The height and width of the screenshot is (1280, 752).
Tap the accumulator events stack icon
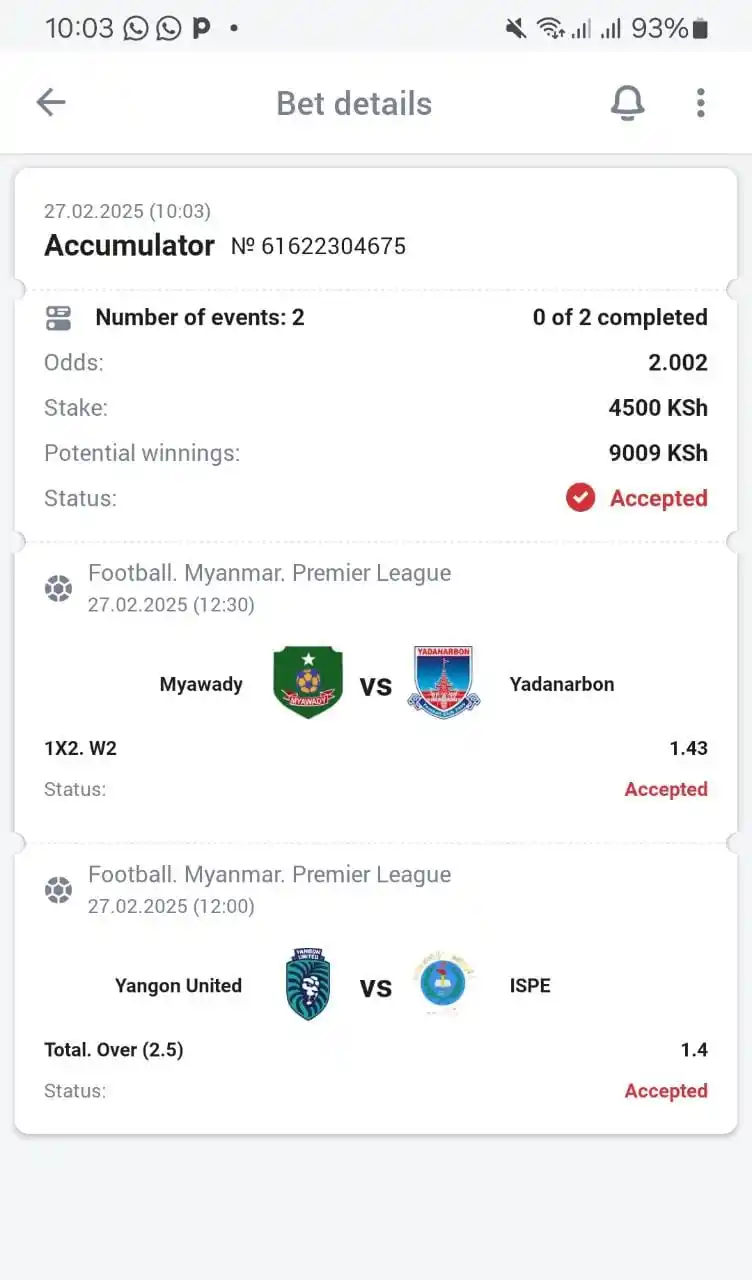point(58,318)
